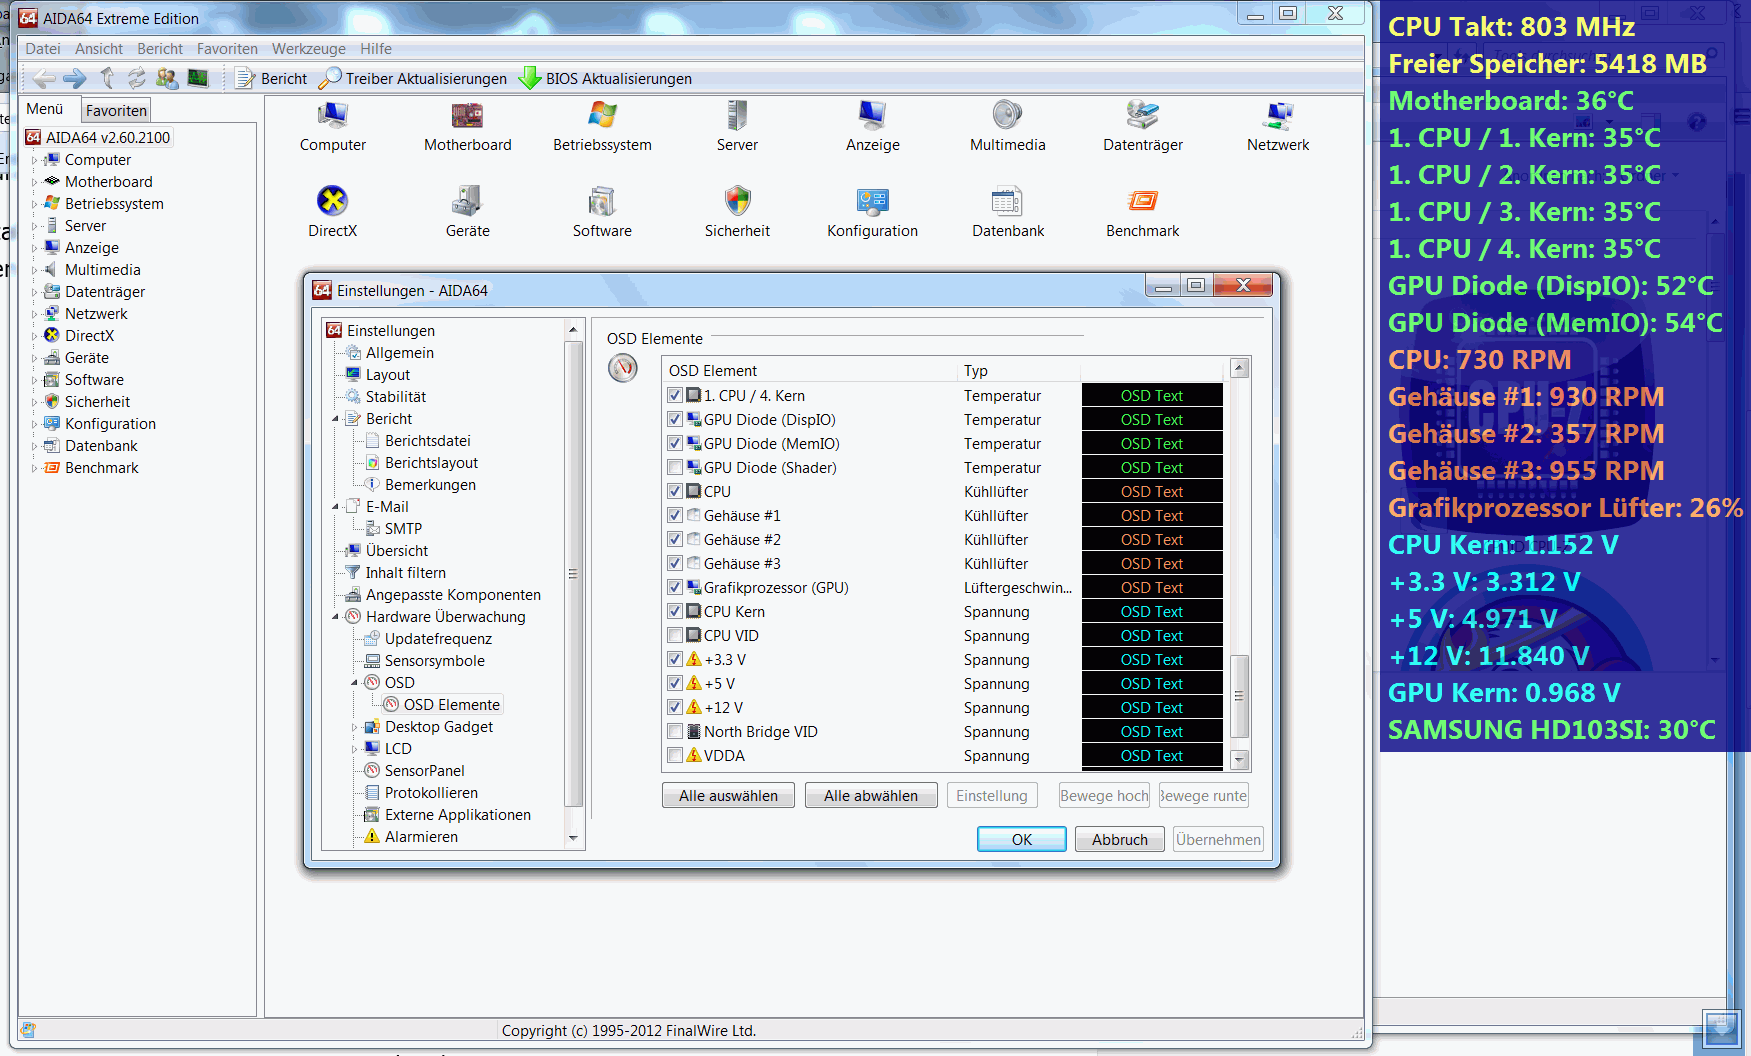Enable the North Bridge VID checkbox
1751x1056 pixels.
675,731
